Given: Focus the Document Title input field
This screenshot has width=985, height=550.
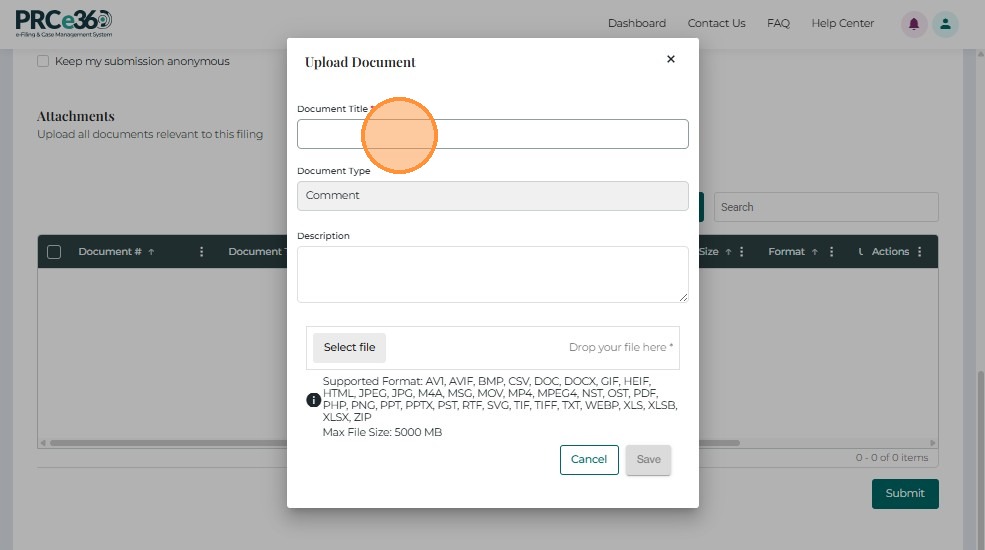Looking at the screenshot, I should [x=492, y=134].
